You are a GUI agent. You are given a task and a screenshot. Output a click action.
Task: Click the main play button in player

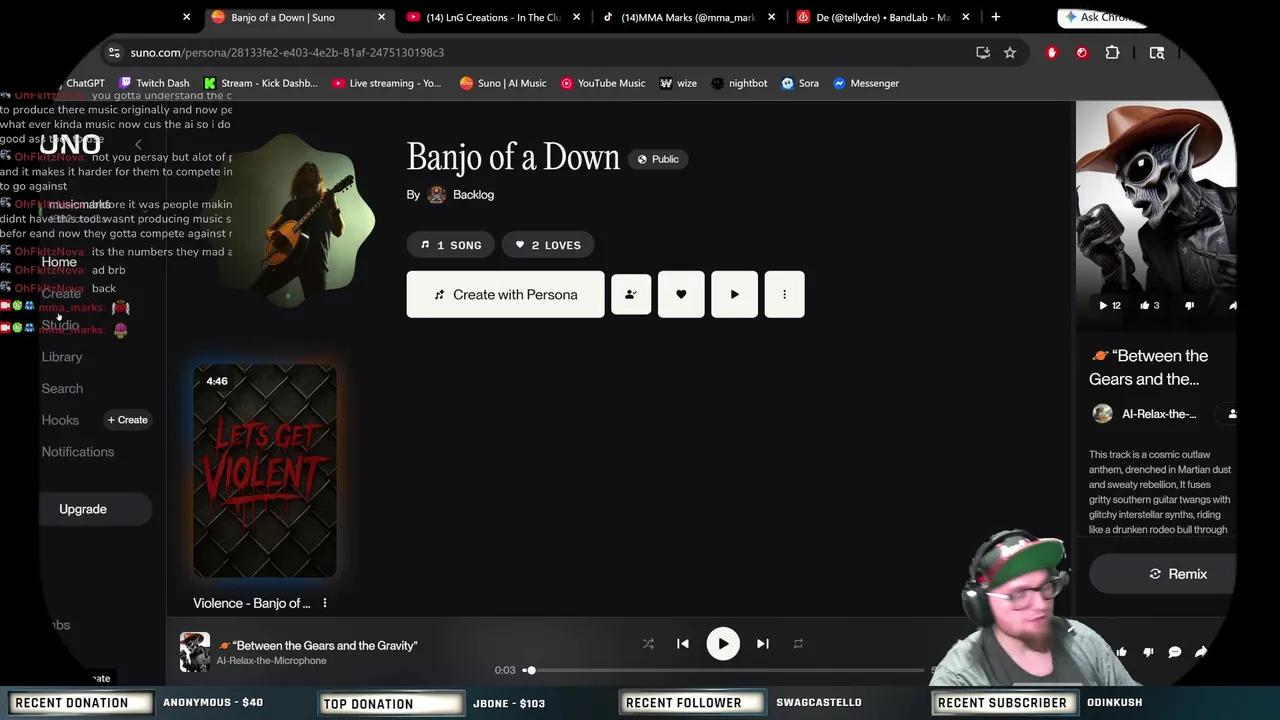tap(723, 644)
